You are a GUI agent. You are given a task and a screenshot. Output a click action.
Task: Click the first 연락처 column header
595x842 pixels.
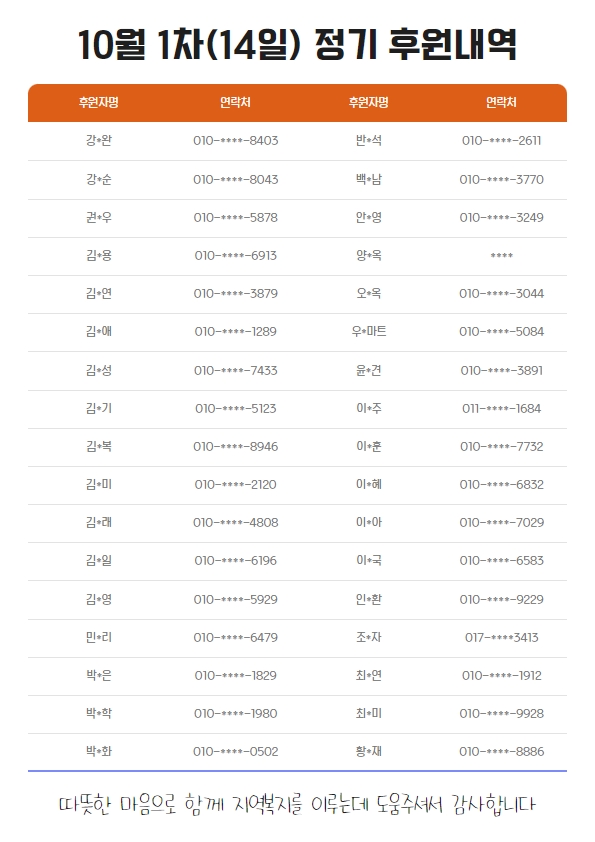235,102
